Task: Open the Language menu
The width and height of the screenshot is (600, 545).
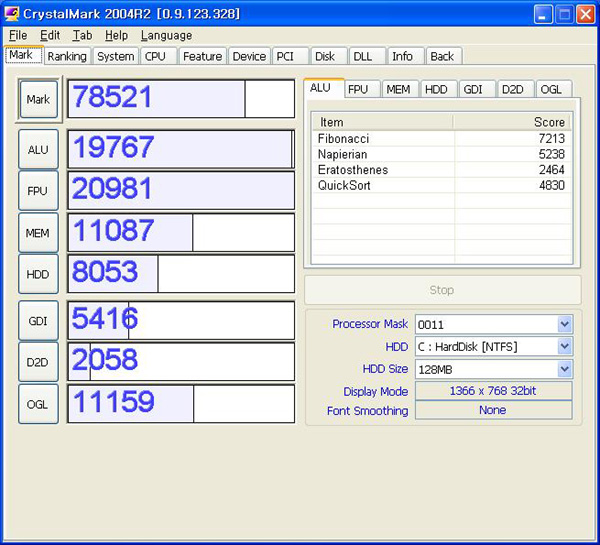Action: tap(166, 35)
